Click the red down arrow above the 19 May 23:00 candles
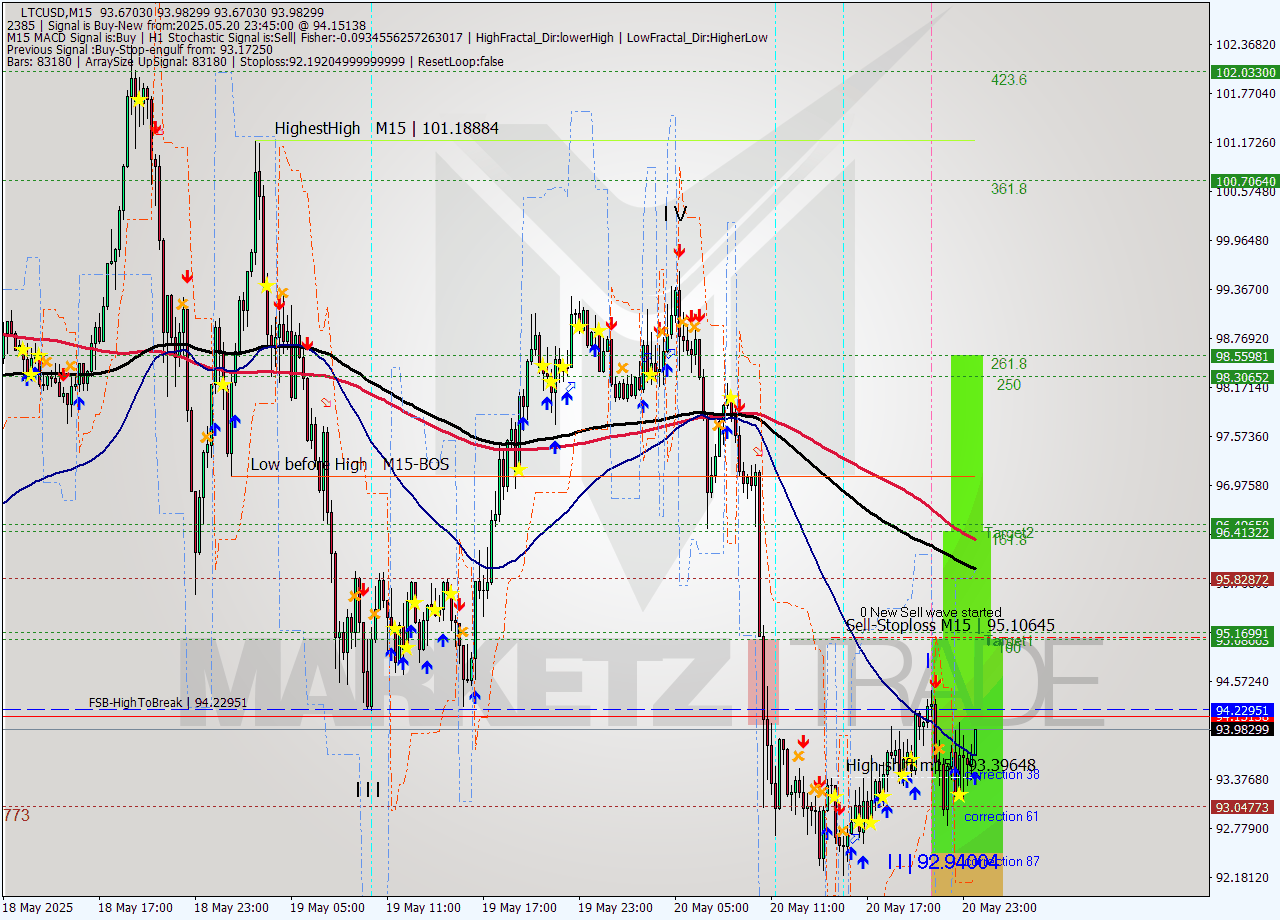The image size is (1280, 920). 611,325
